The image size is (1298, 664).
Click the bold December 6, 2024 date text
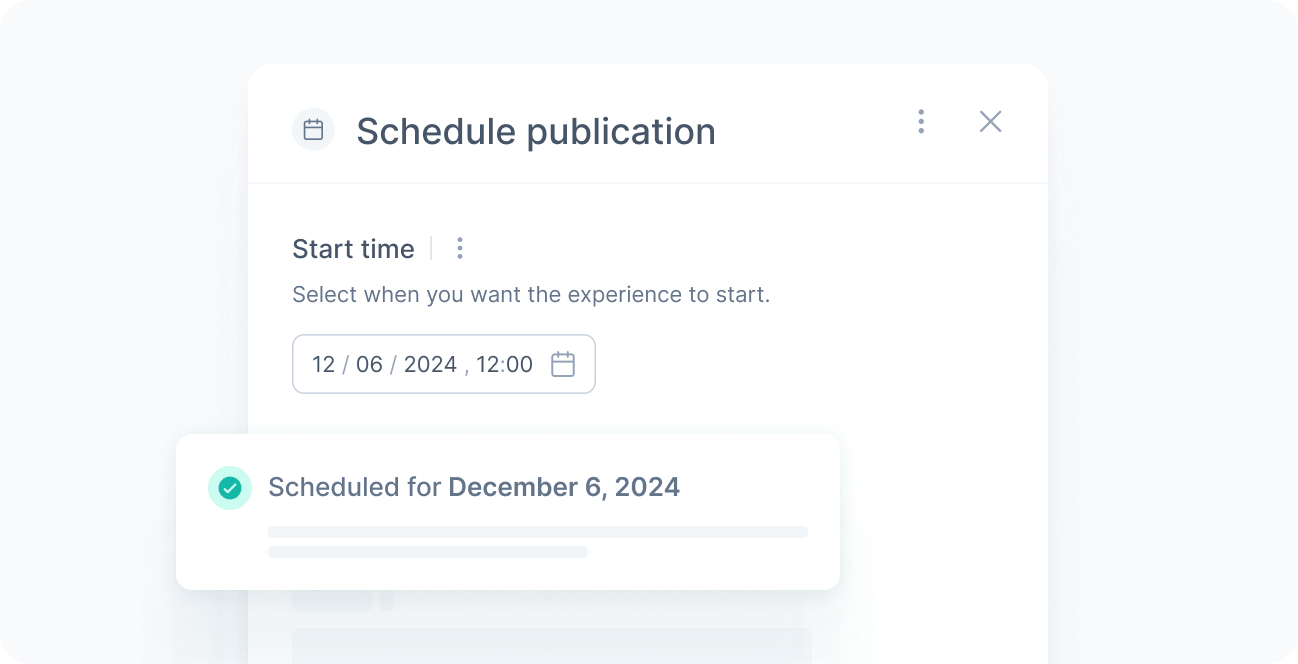tap(564, 487)
